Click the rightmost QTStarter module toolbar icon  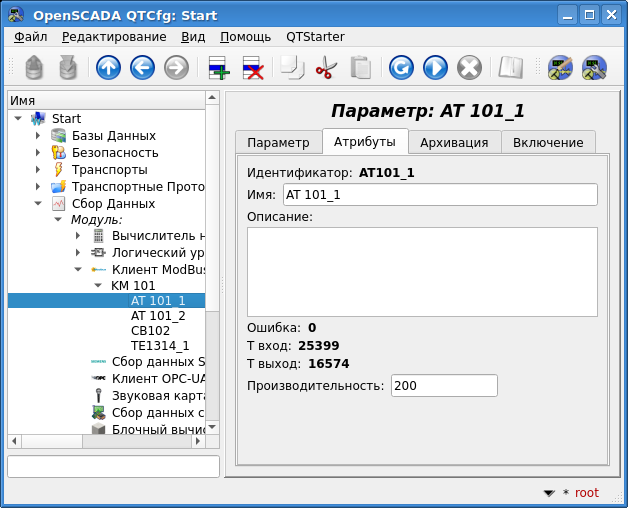pos(594,68)
